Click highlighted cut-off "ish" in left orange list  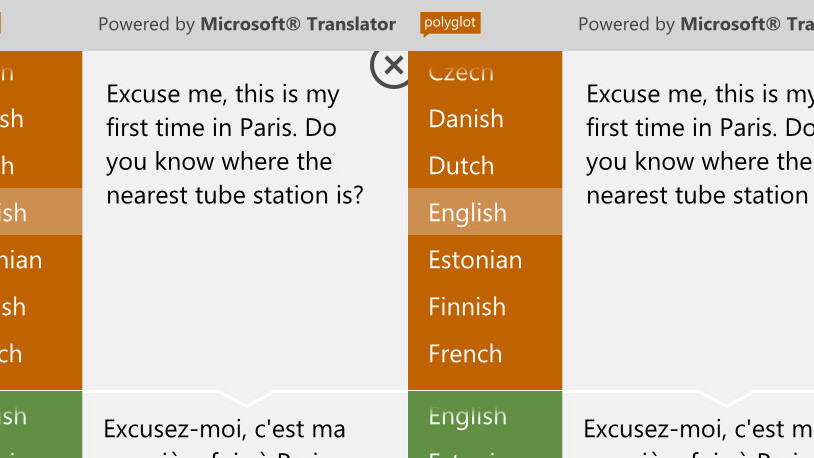pos(14,213)
